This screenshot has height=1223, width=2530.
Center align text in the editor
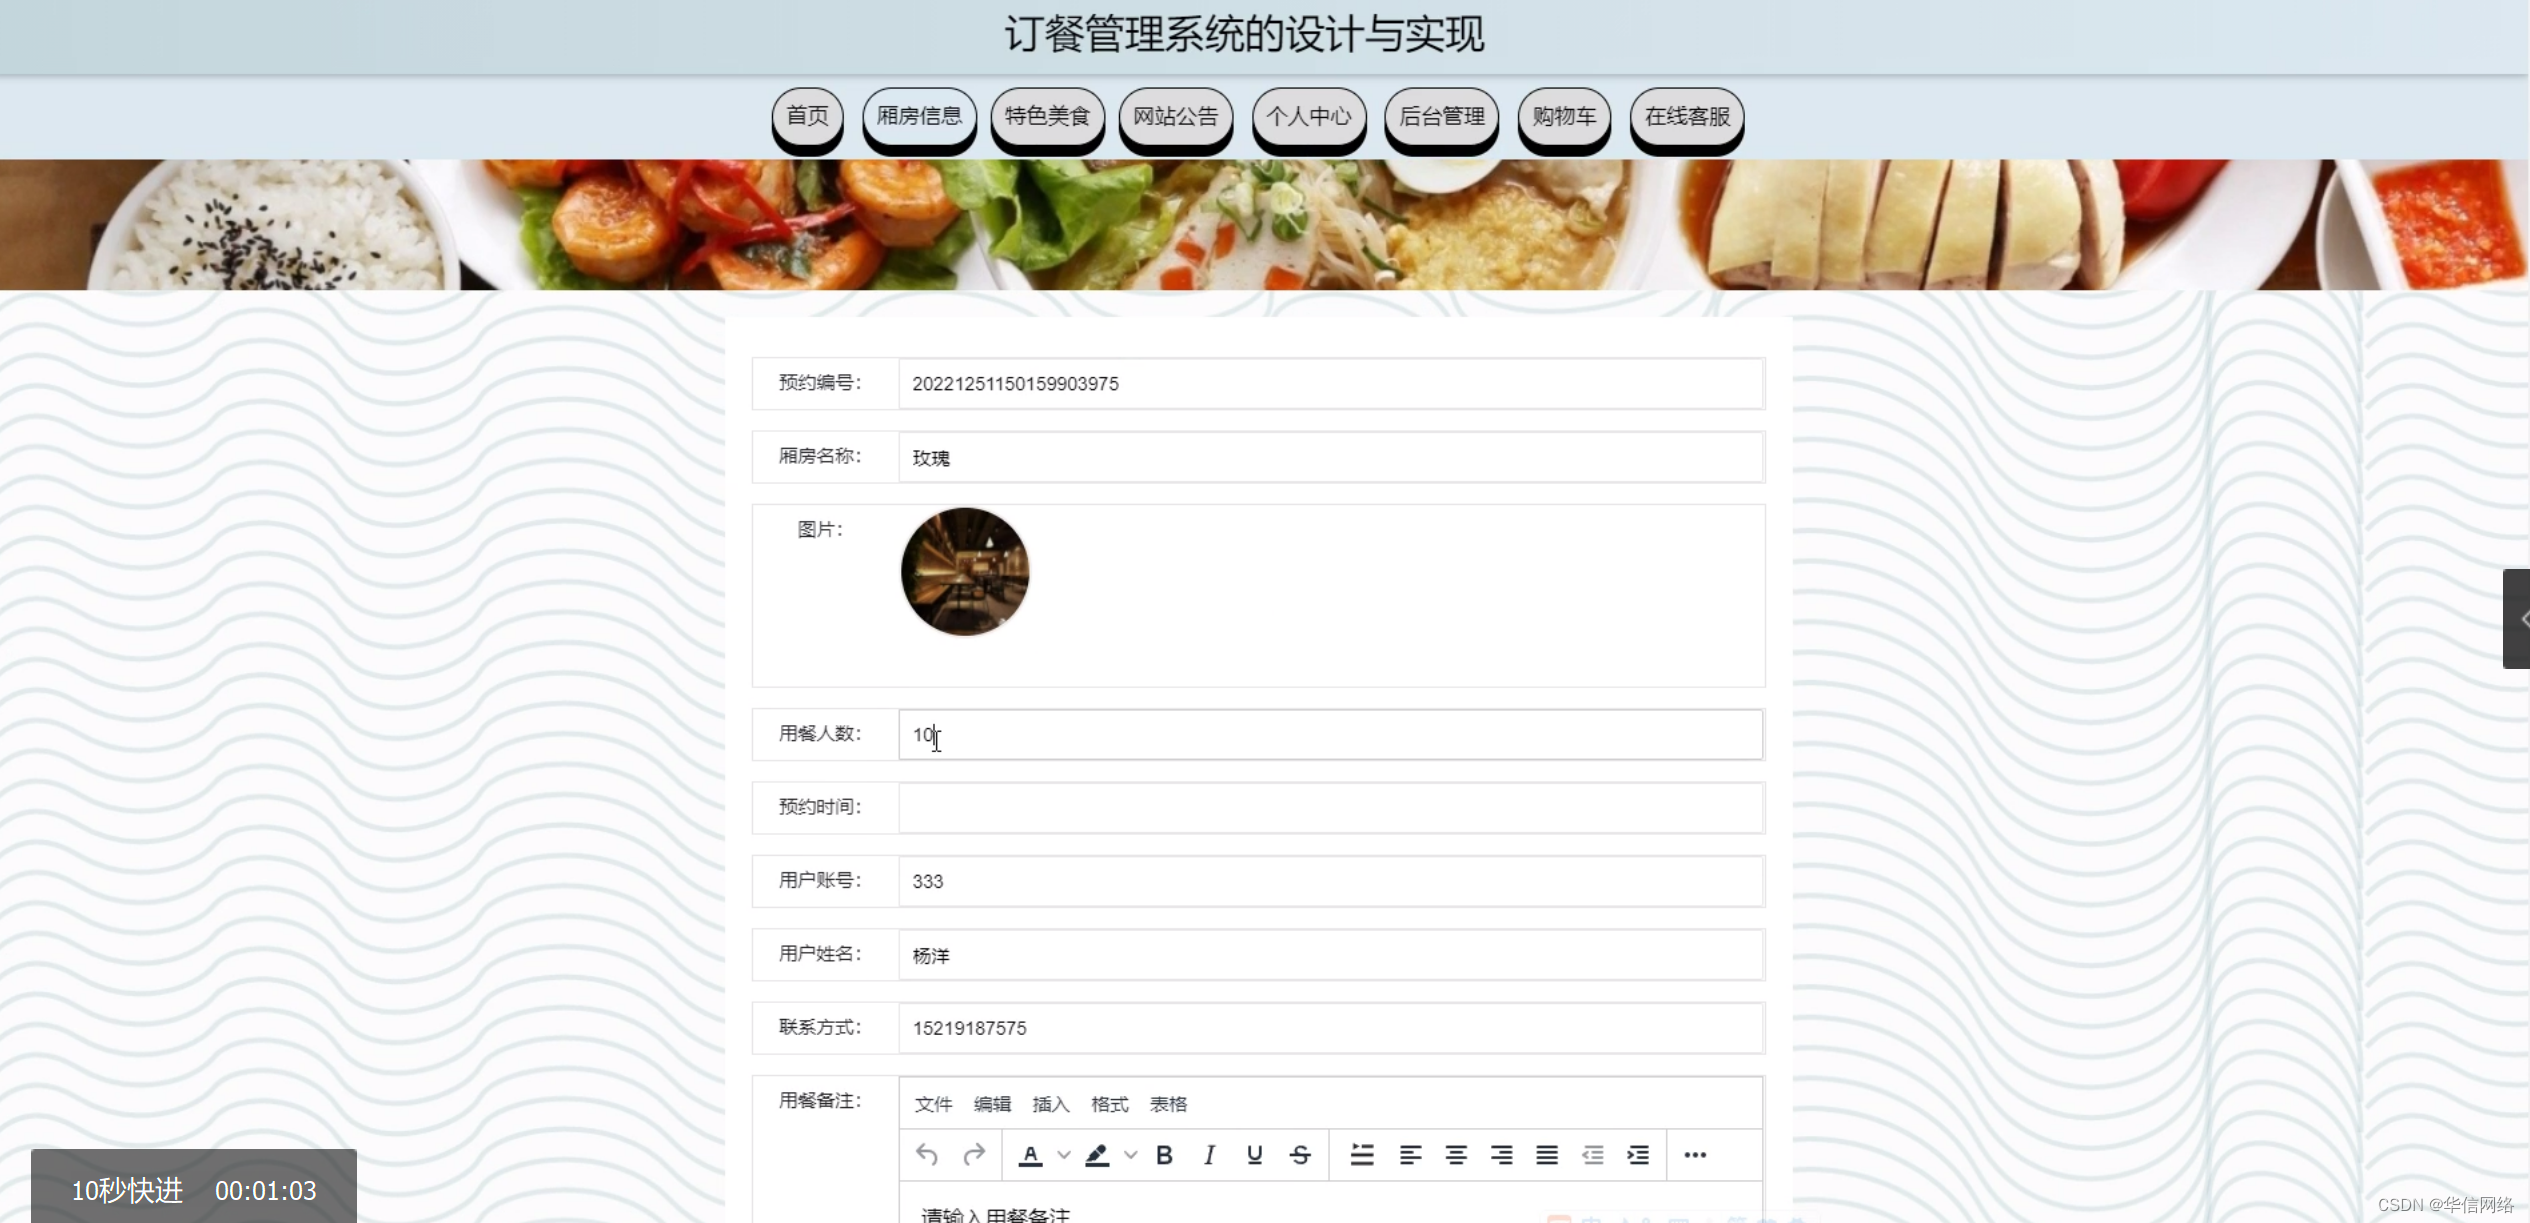point(1456,1155)
